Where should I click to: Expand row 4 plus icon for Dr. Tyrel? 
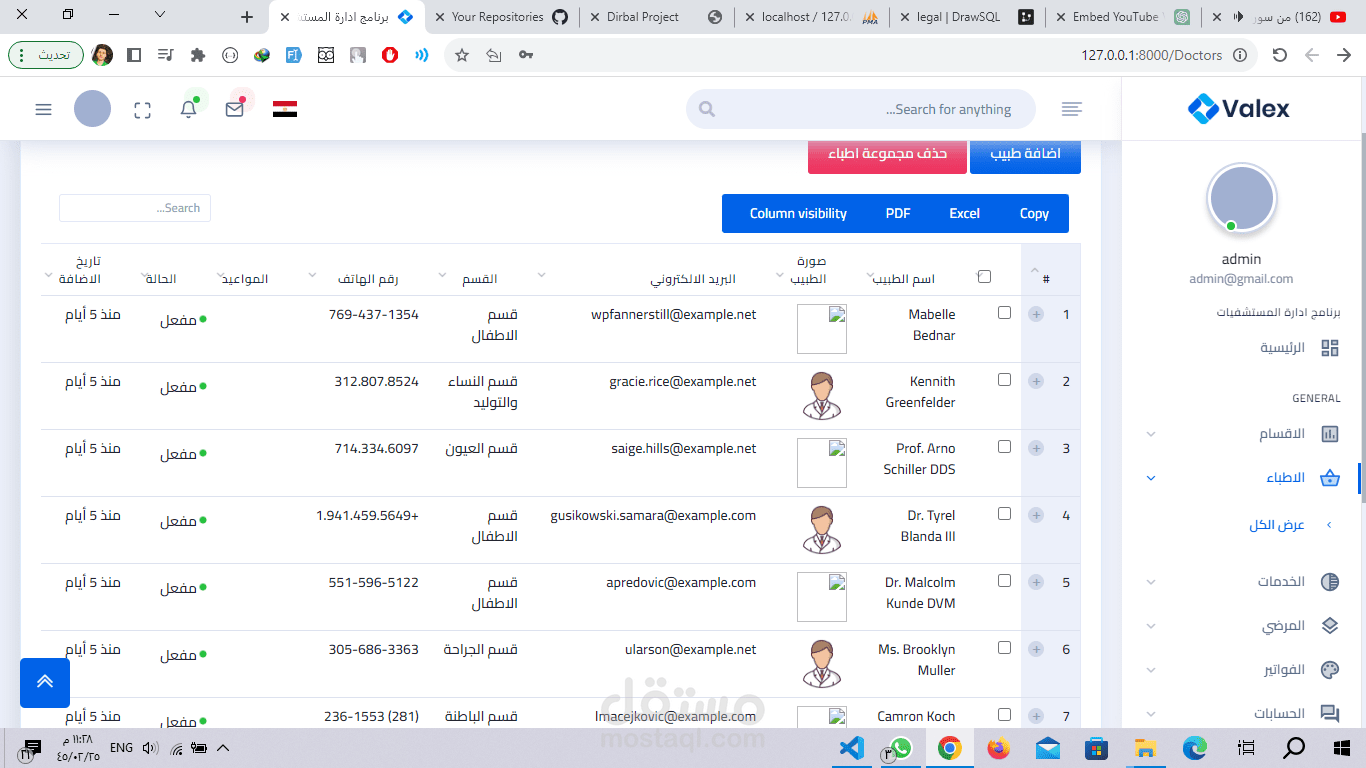click(x=1036, y=515)
